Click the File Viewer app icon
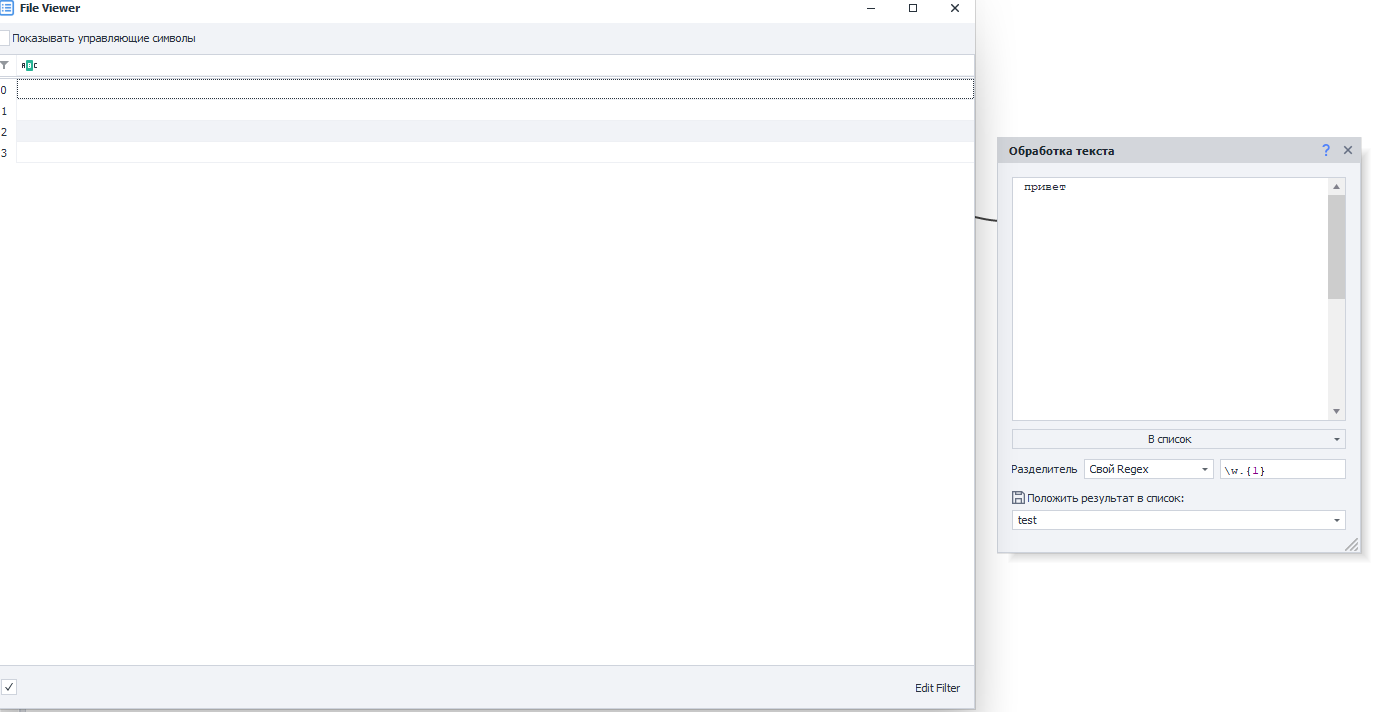This screenshot has height=712, width=1384. click(6, 8)
